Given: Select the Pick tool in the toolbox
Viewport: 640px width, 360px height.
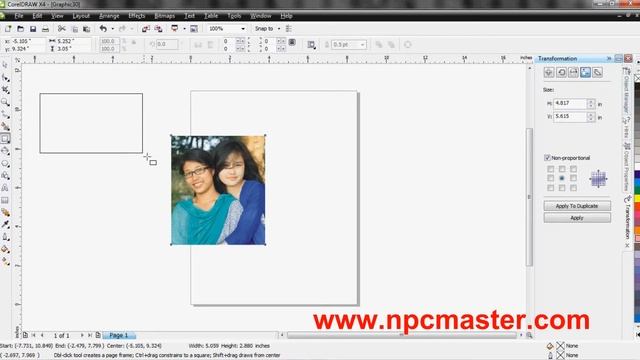Looking at the screenshot, I should [5, 65].
